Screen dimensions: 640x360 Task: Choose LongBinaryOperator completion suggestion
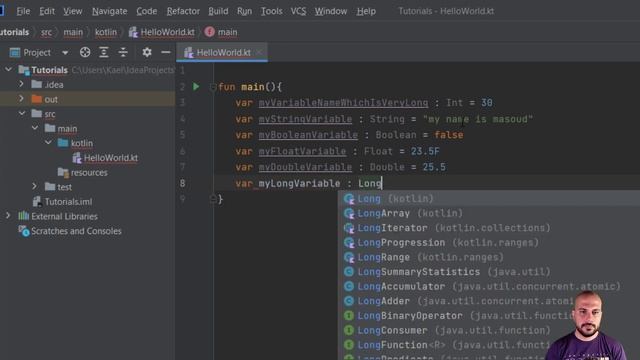tap(489, 316)
